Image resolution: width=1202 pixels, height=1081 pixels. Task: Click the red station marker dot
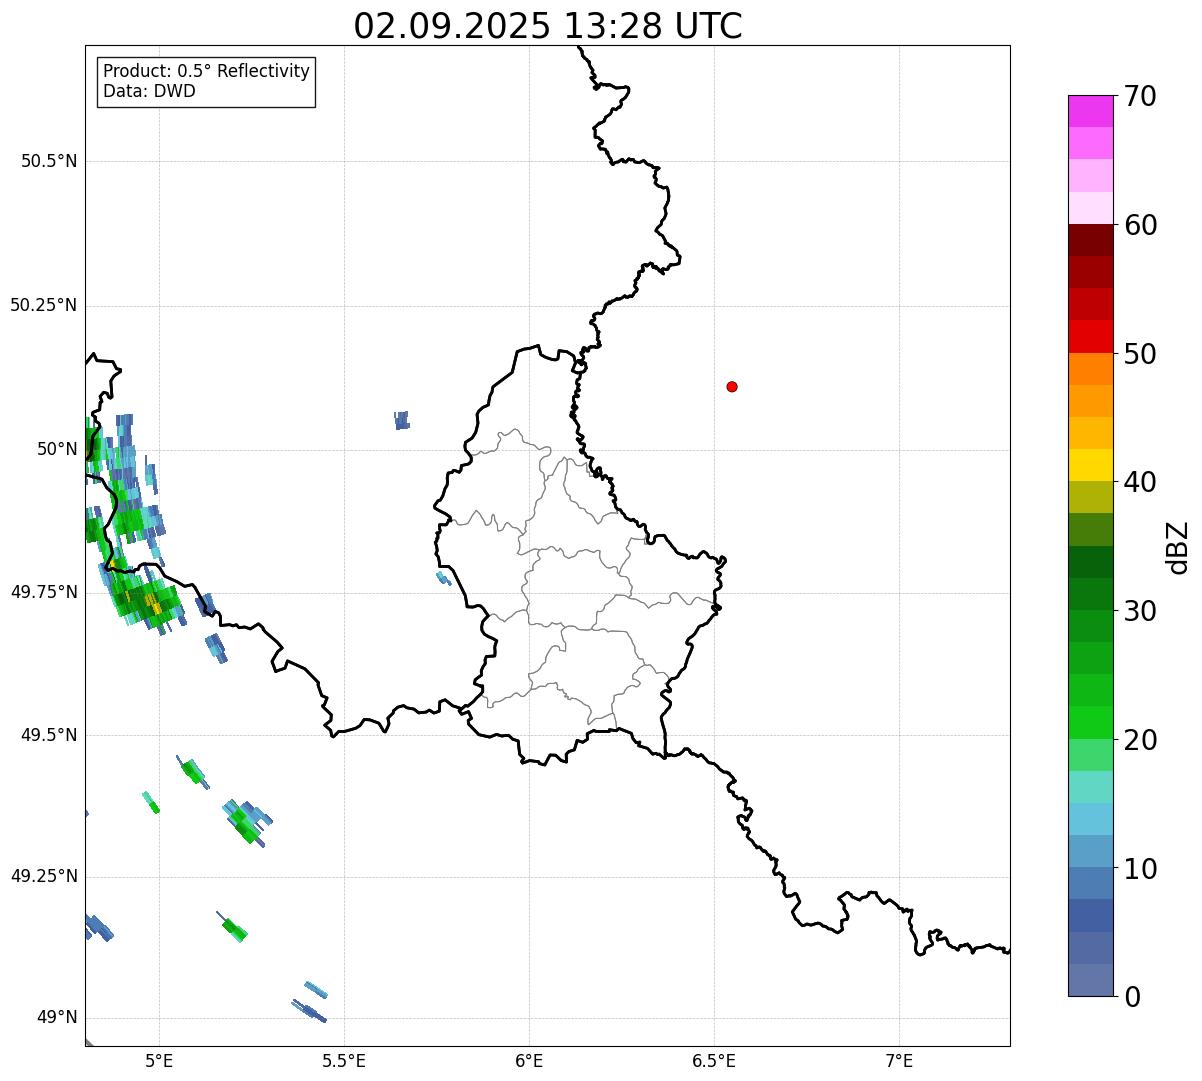(x=732, y=386)
